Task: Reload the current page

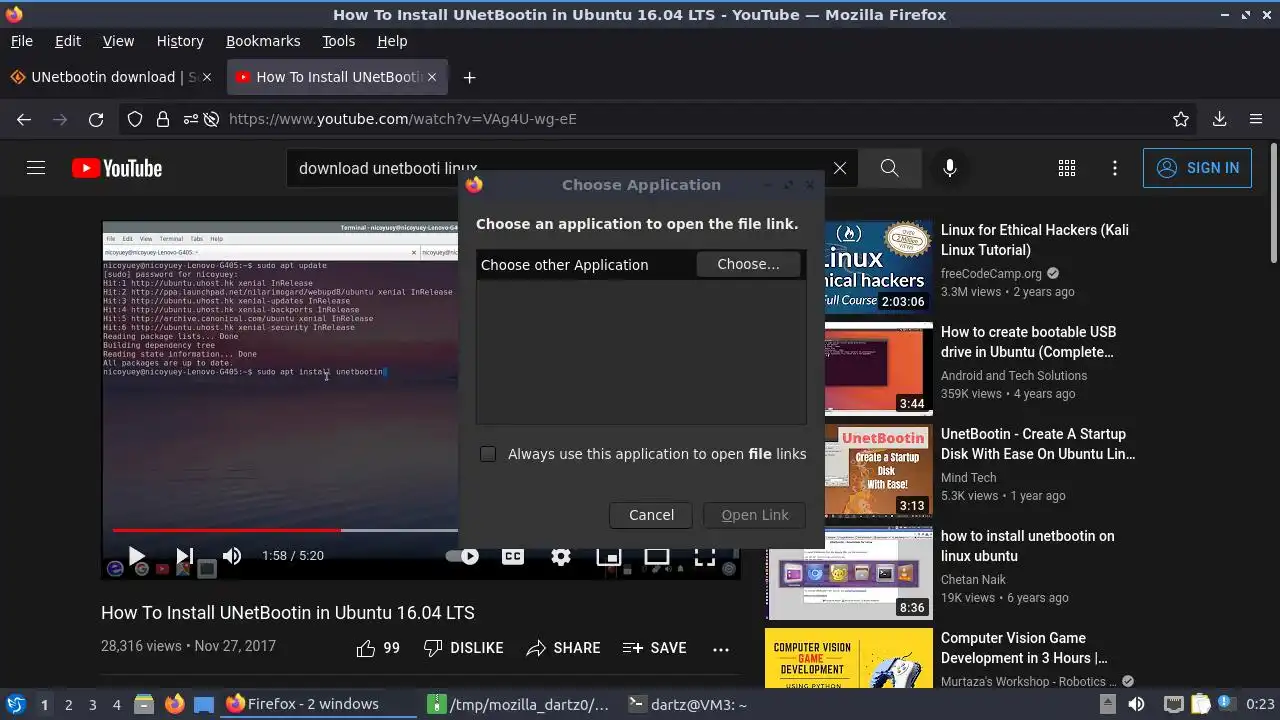Action: 96,119
